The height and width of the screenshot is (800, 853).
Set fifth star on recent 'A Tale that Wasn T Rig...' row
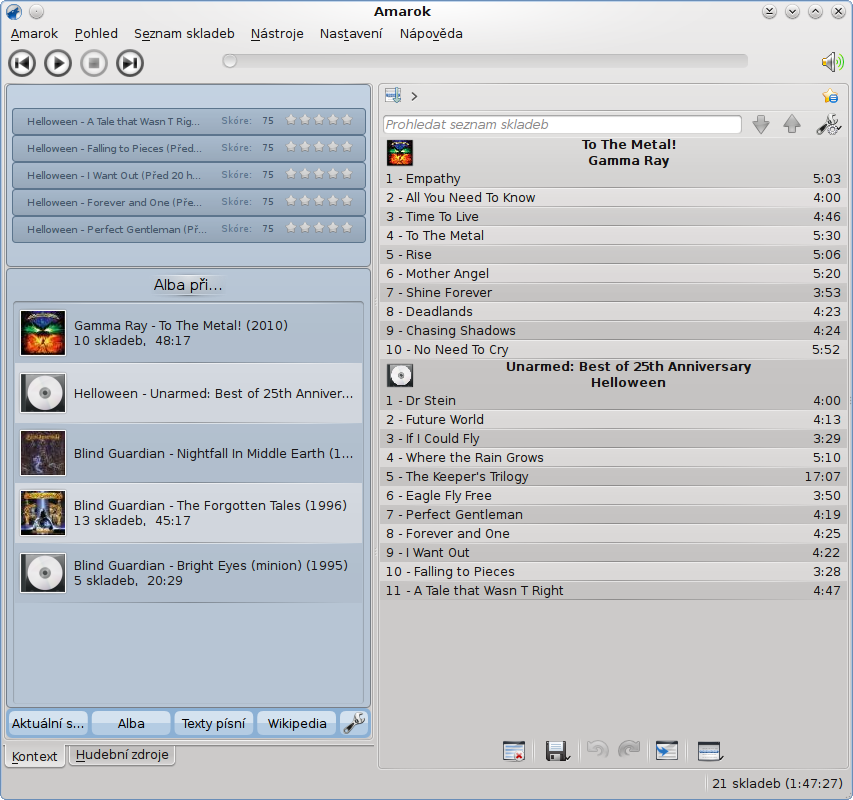tap(347, 120)
